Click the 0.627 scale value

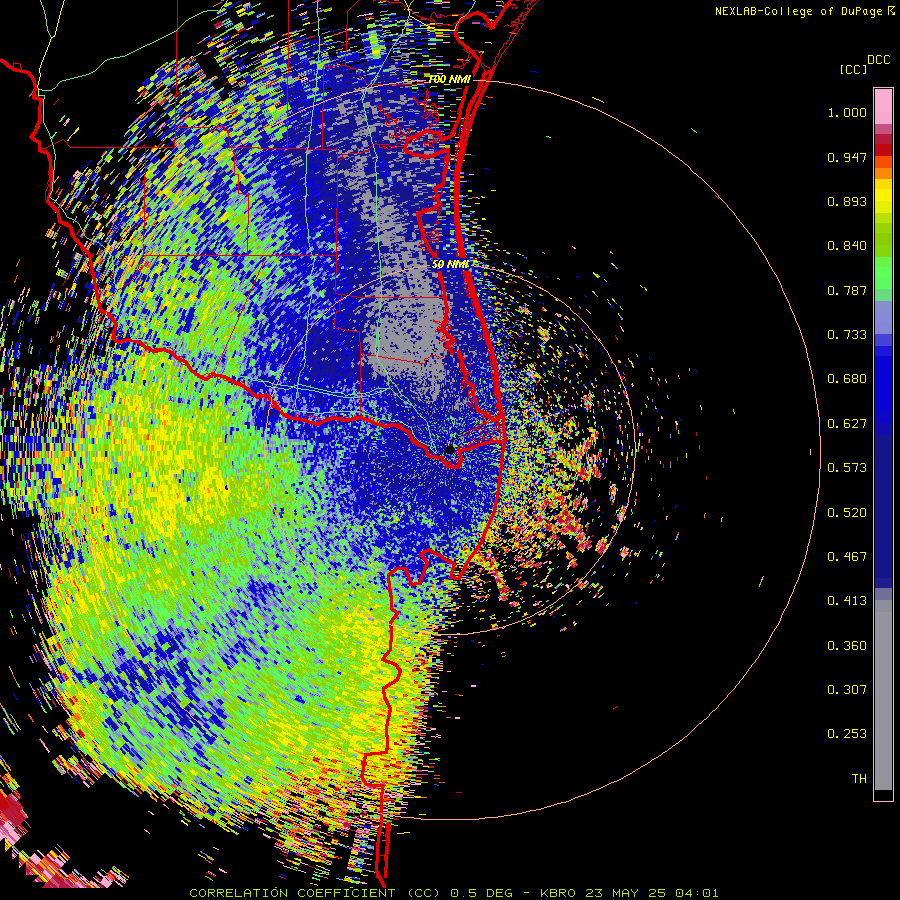click(x=847, y=424)
